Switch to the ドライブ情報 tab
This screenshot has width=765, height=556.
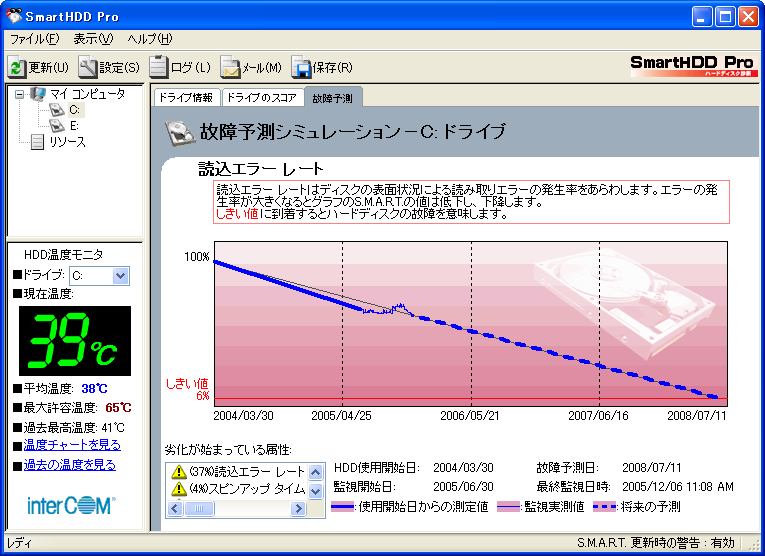[x=186, y=98]
